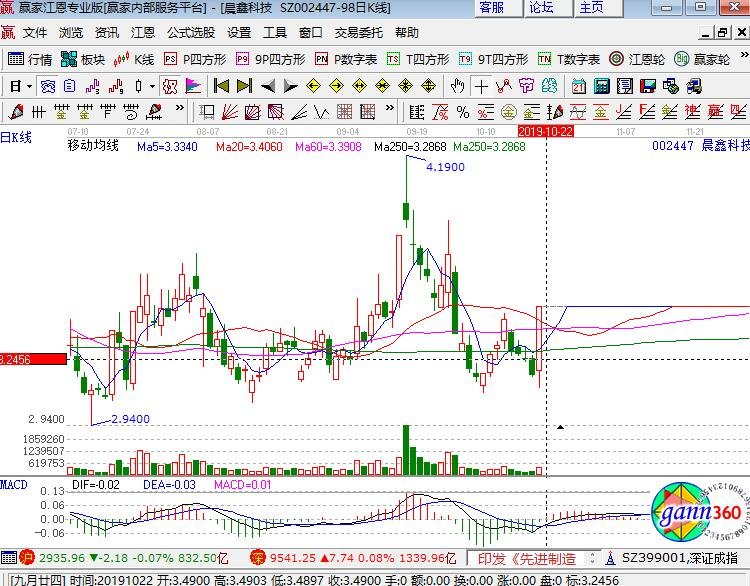This screenshot has height=586, width=750.
Task: Click the 客服 customer service button
Action: pyautogui.click(x=498, y=8)
